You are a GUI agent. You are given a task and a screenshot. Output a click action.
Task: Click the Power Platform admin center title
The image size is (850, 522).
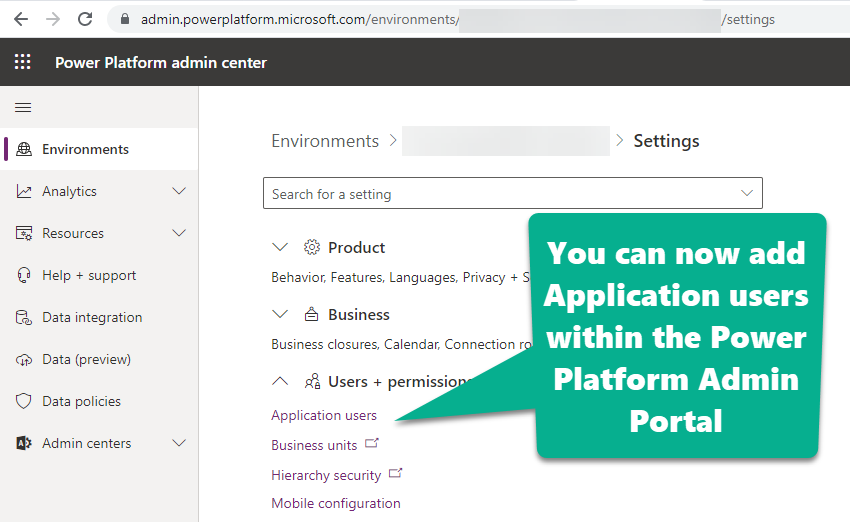[x=160, y=62]
